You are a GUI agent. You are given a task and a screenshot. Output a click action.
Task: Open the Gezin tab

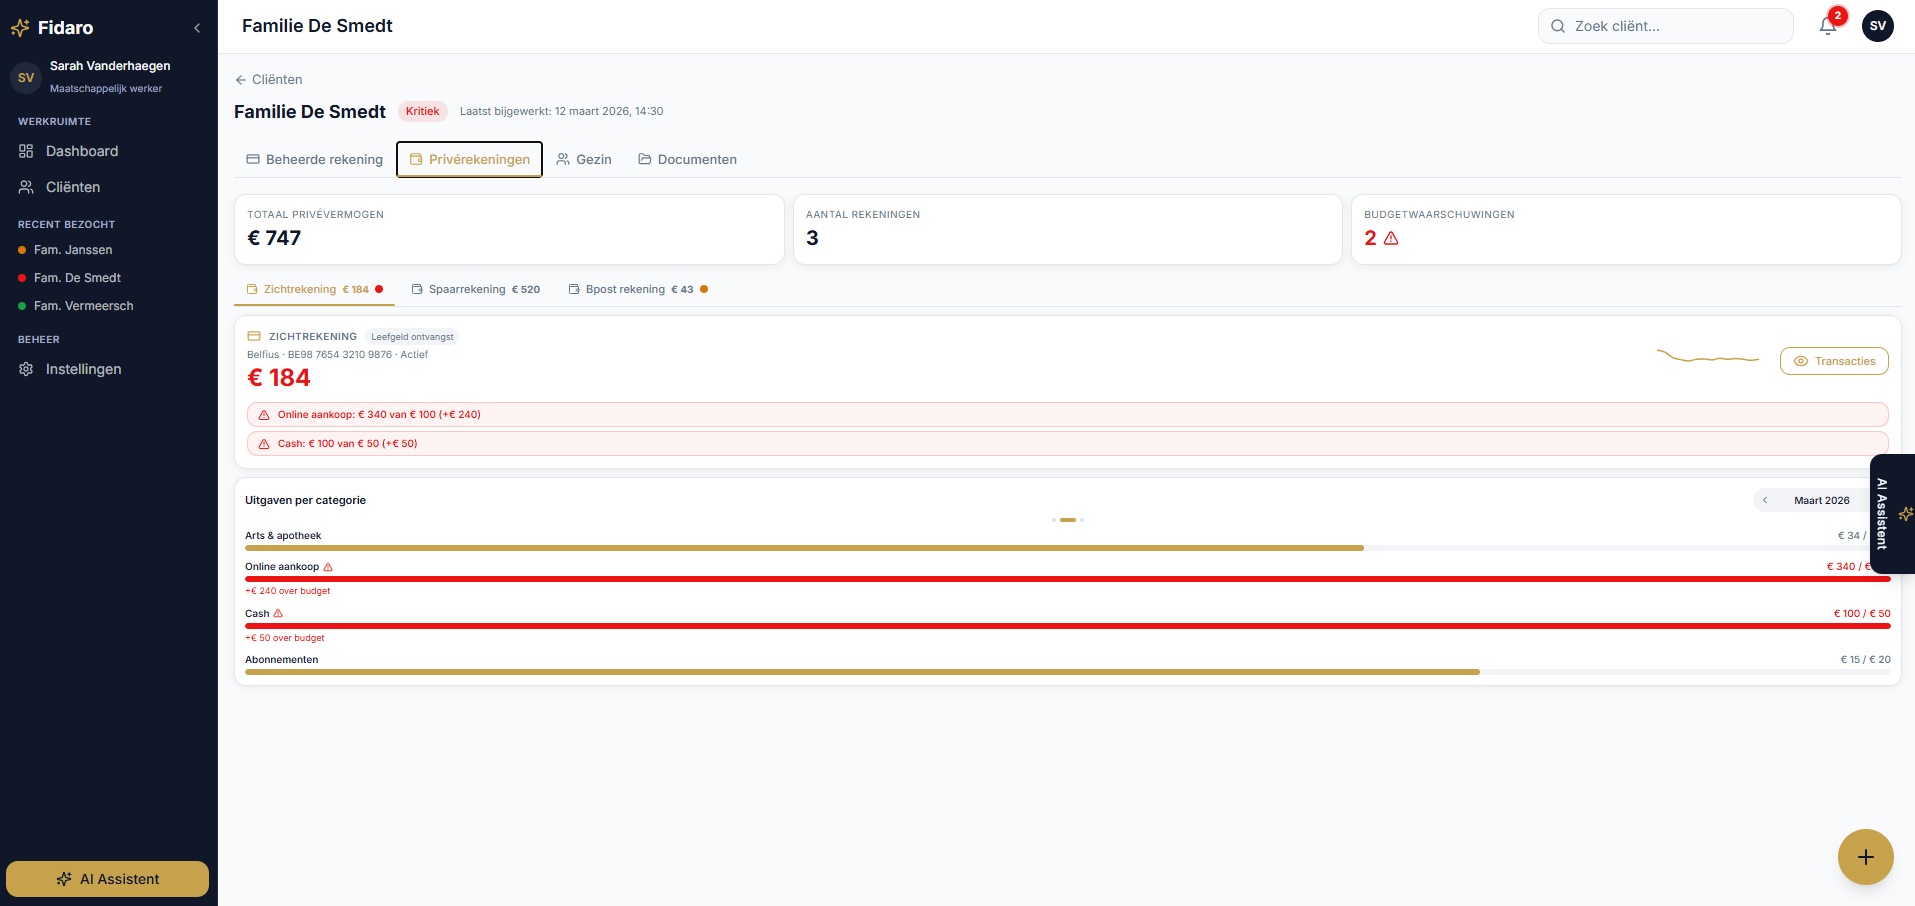584,160
